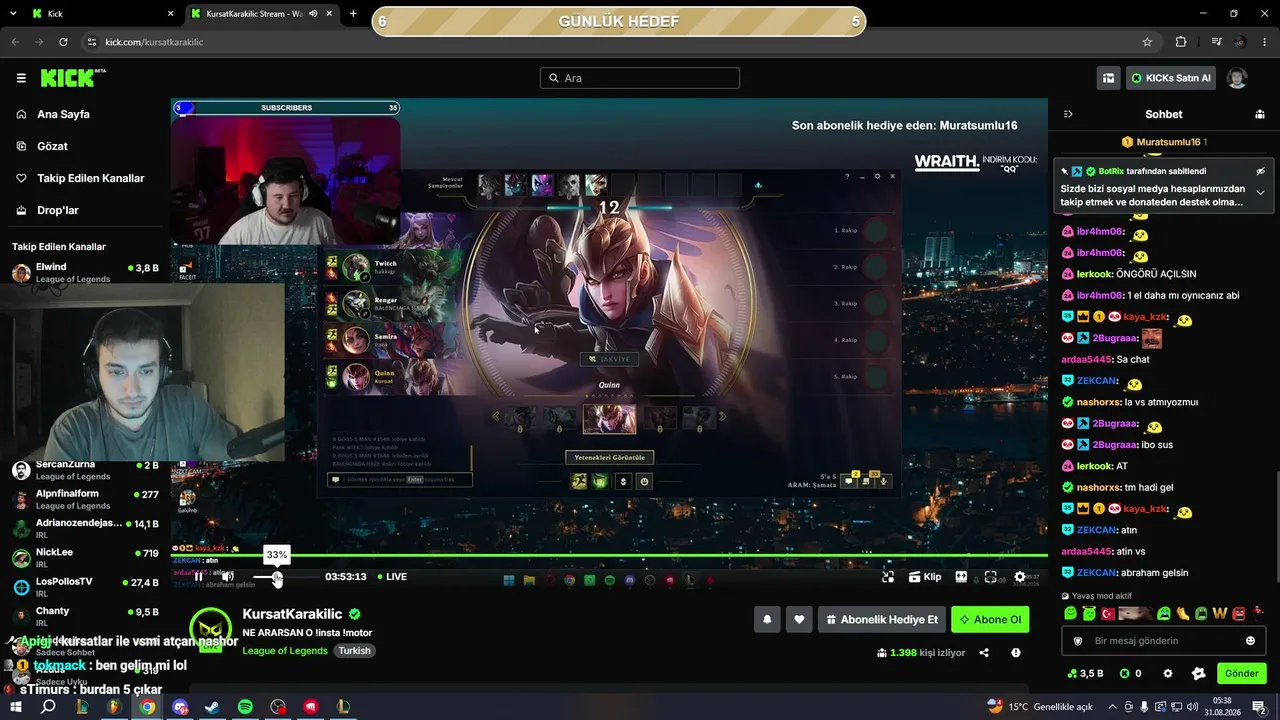The image size is (1280, 720).
Task: Open Discord from the taskbar
Action: (x=180, y=707)
